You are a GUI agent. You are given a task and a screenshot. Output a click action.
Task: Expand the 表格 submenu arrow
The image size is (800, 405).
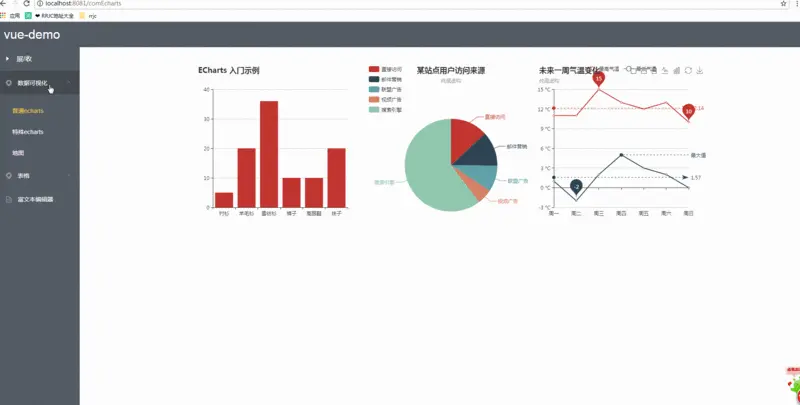pyautogui.click(x=68, y=175)
